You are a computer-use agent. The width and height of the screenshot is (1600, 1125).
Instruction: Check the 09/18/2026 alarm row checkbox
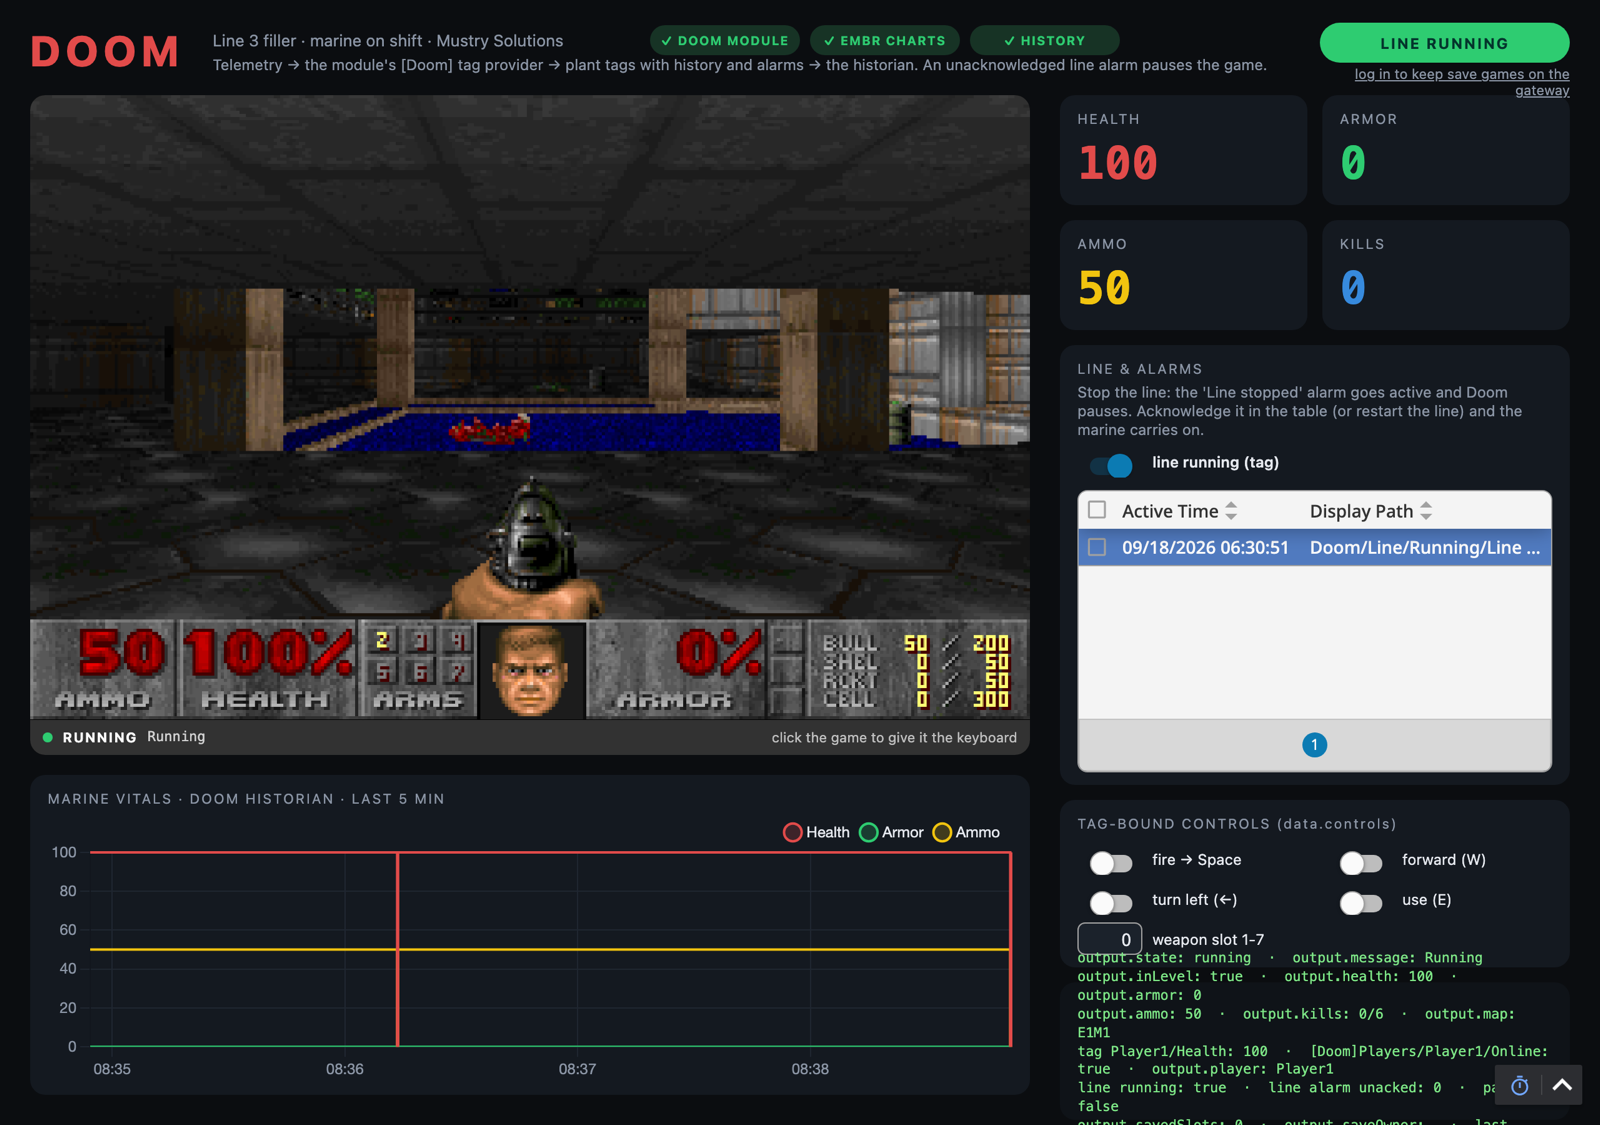click(1097, 547)
